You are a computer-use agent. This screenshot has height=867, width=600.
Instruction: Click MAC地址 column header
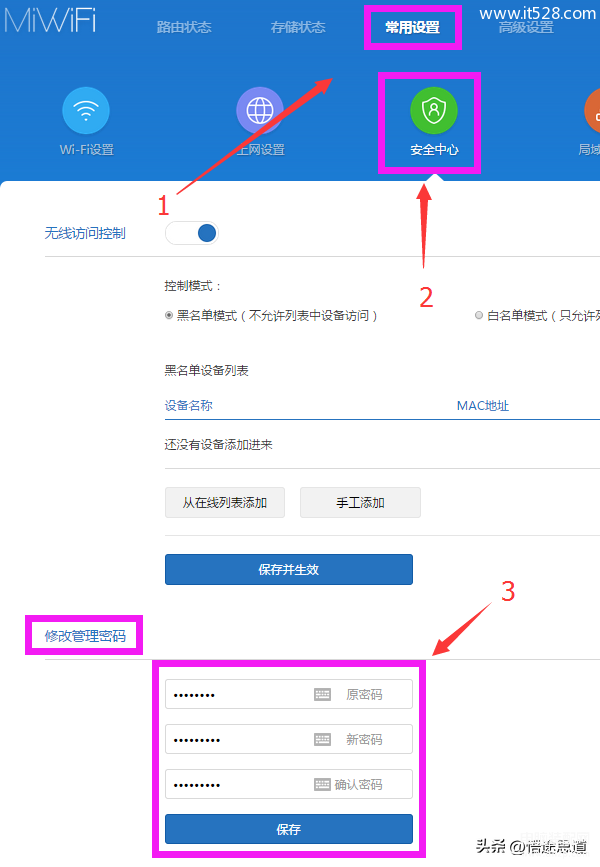coord(483,406)
